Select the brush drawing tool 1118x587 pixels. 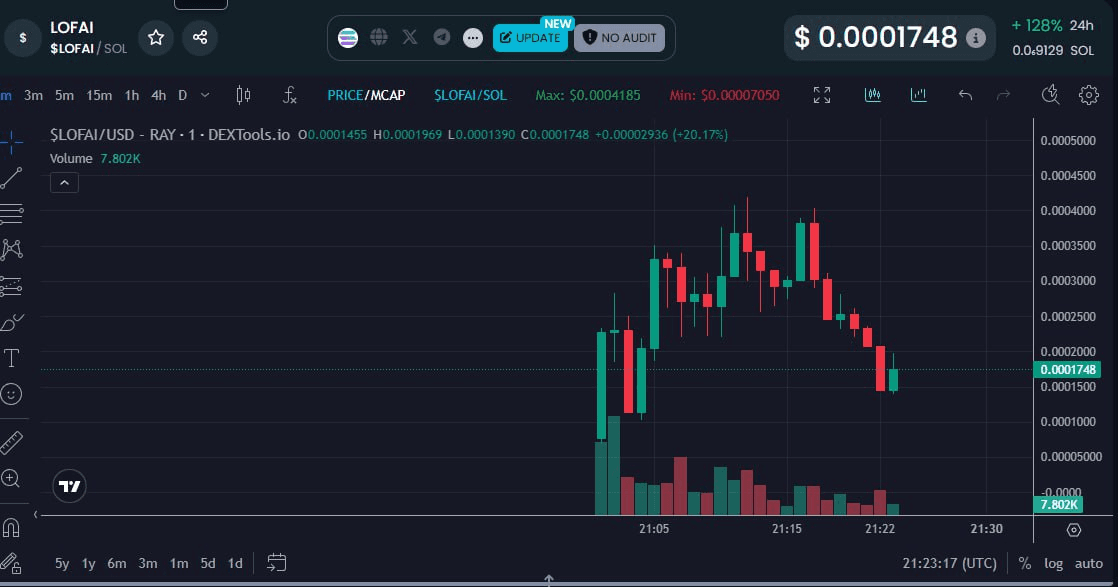pos(11,322)
